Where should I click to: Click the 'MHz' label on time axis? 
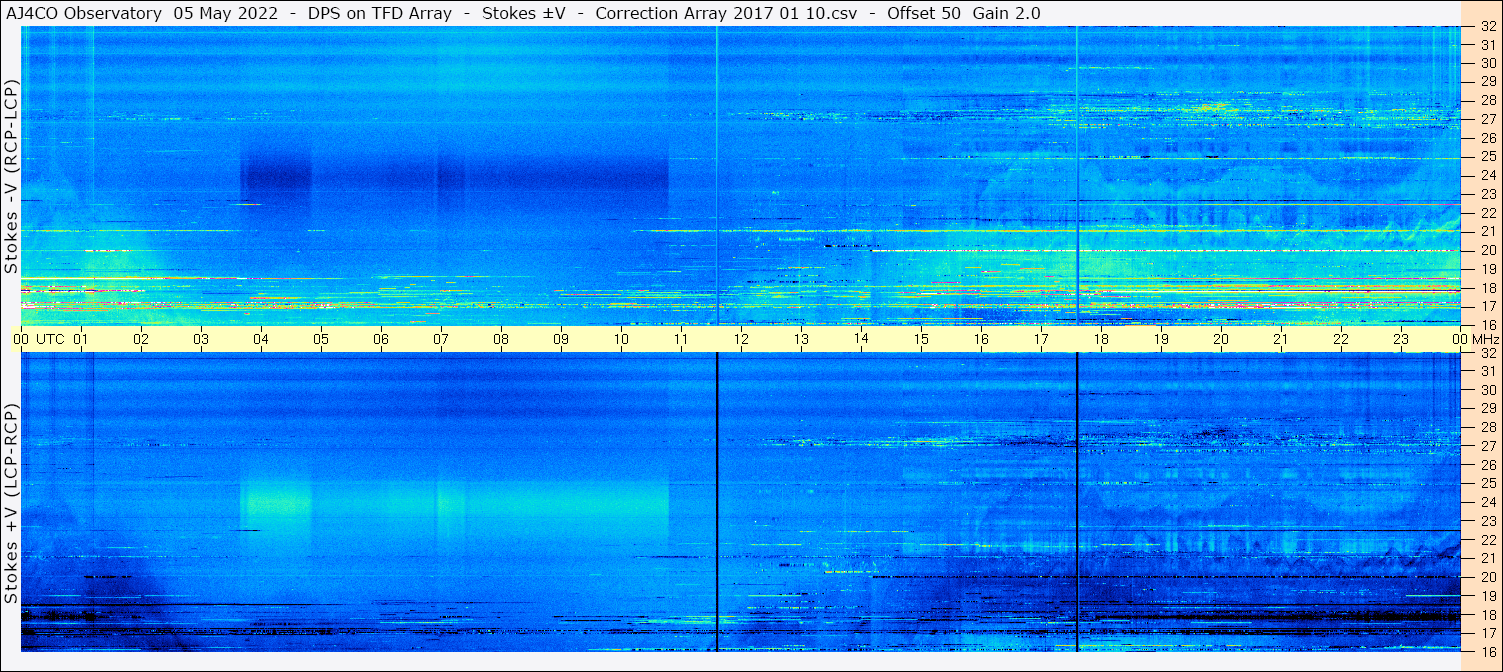point(1485,339)
